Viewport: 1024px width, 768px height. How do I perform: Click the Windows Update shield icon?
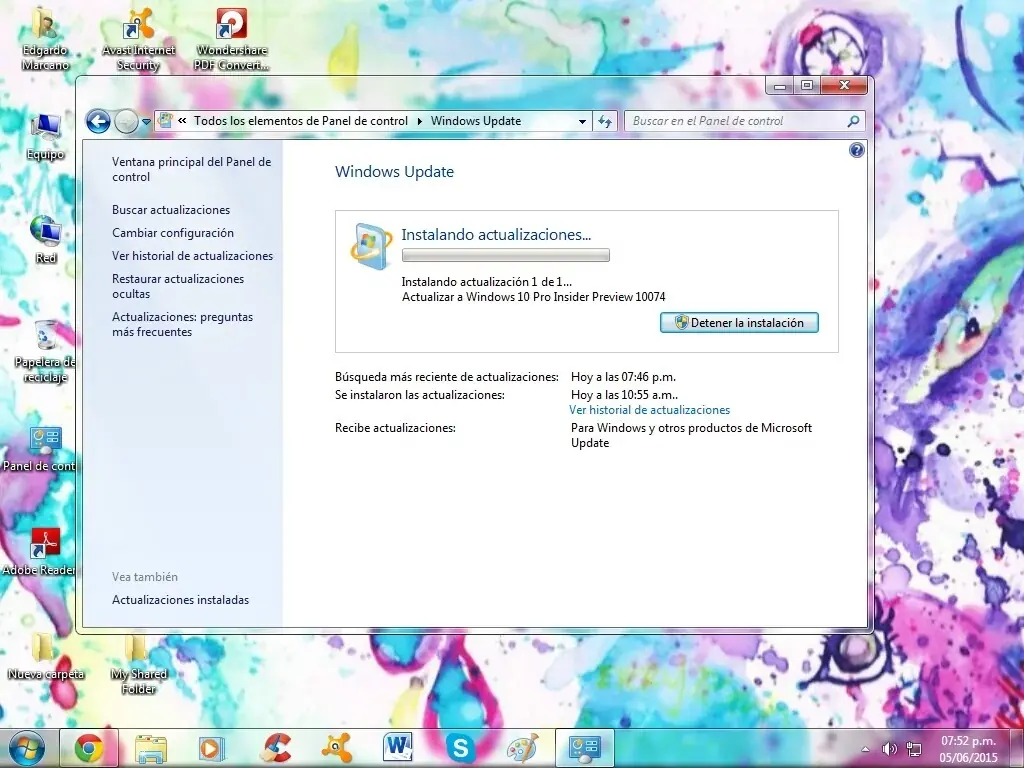pyautogui.click(x=370, y=246)
